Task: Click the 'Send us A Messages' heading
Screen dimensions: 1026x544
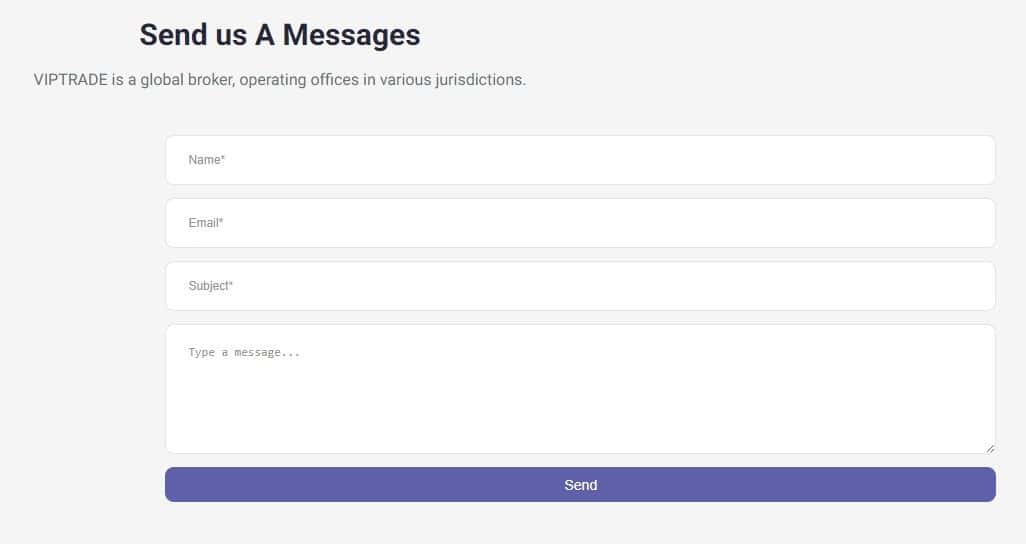Action: [x=280, y=35]
